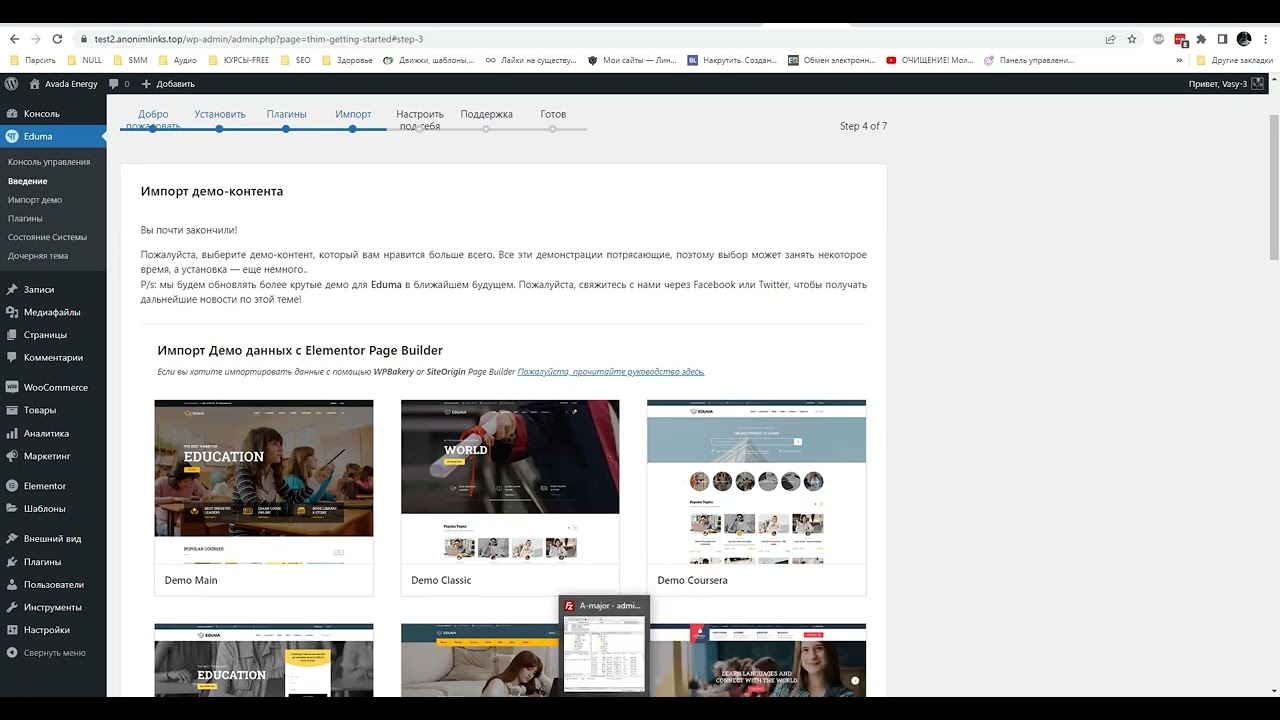Screen dimensions: 1280x720
Task: Click the share page icon in address bar
Action: 1110,39
